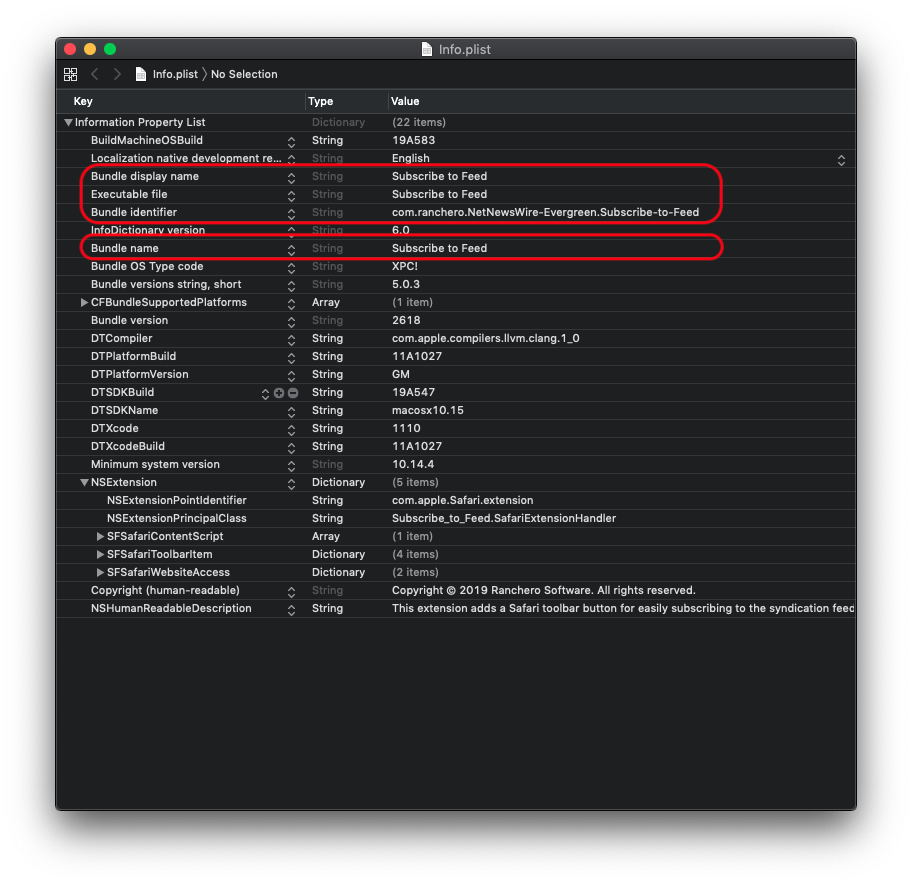Select Minimum system version value 10.14.4
The height and width of the screenshot is (884, 912).
coord(413,465)
